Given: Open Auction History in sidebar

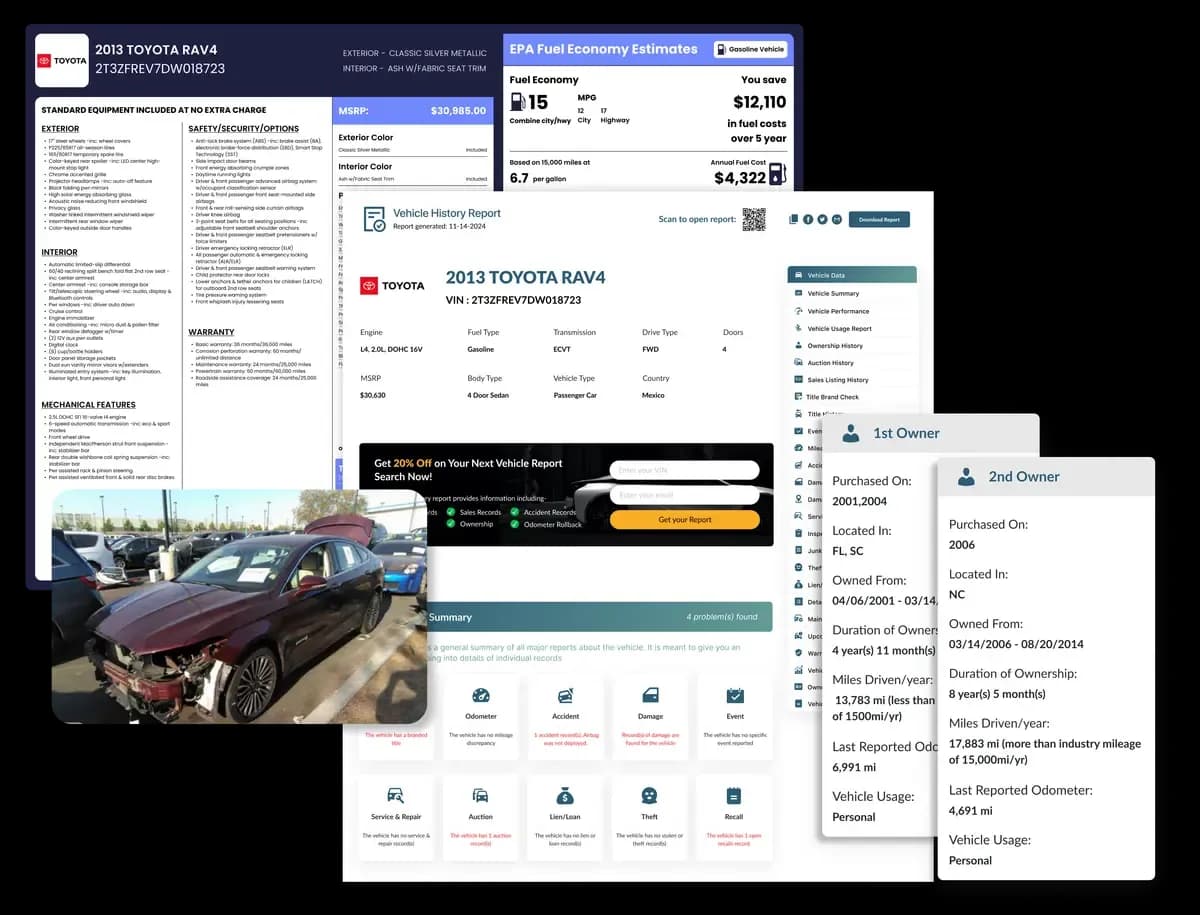Looking at the screenshot, I should [830, 363].
